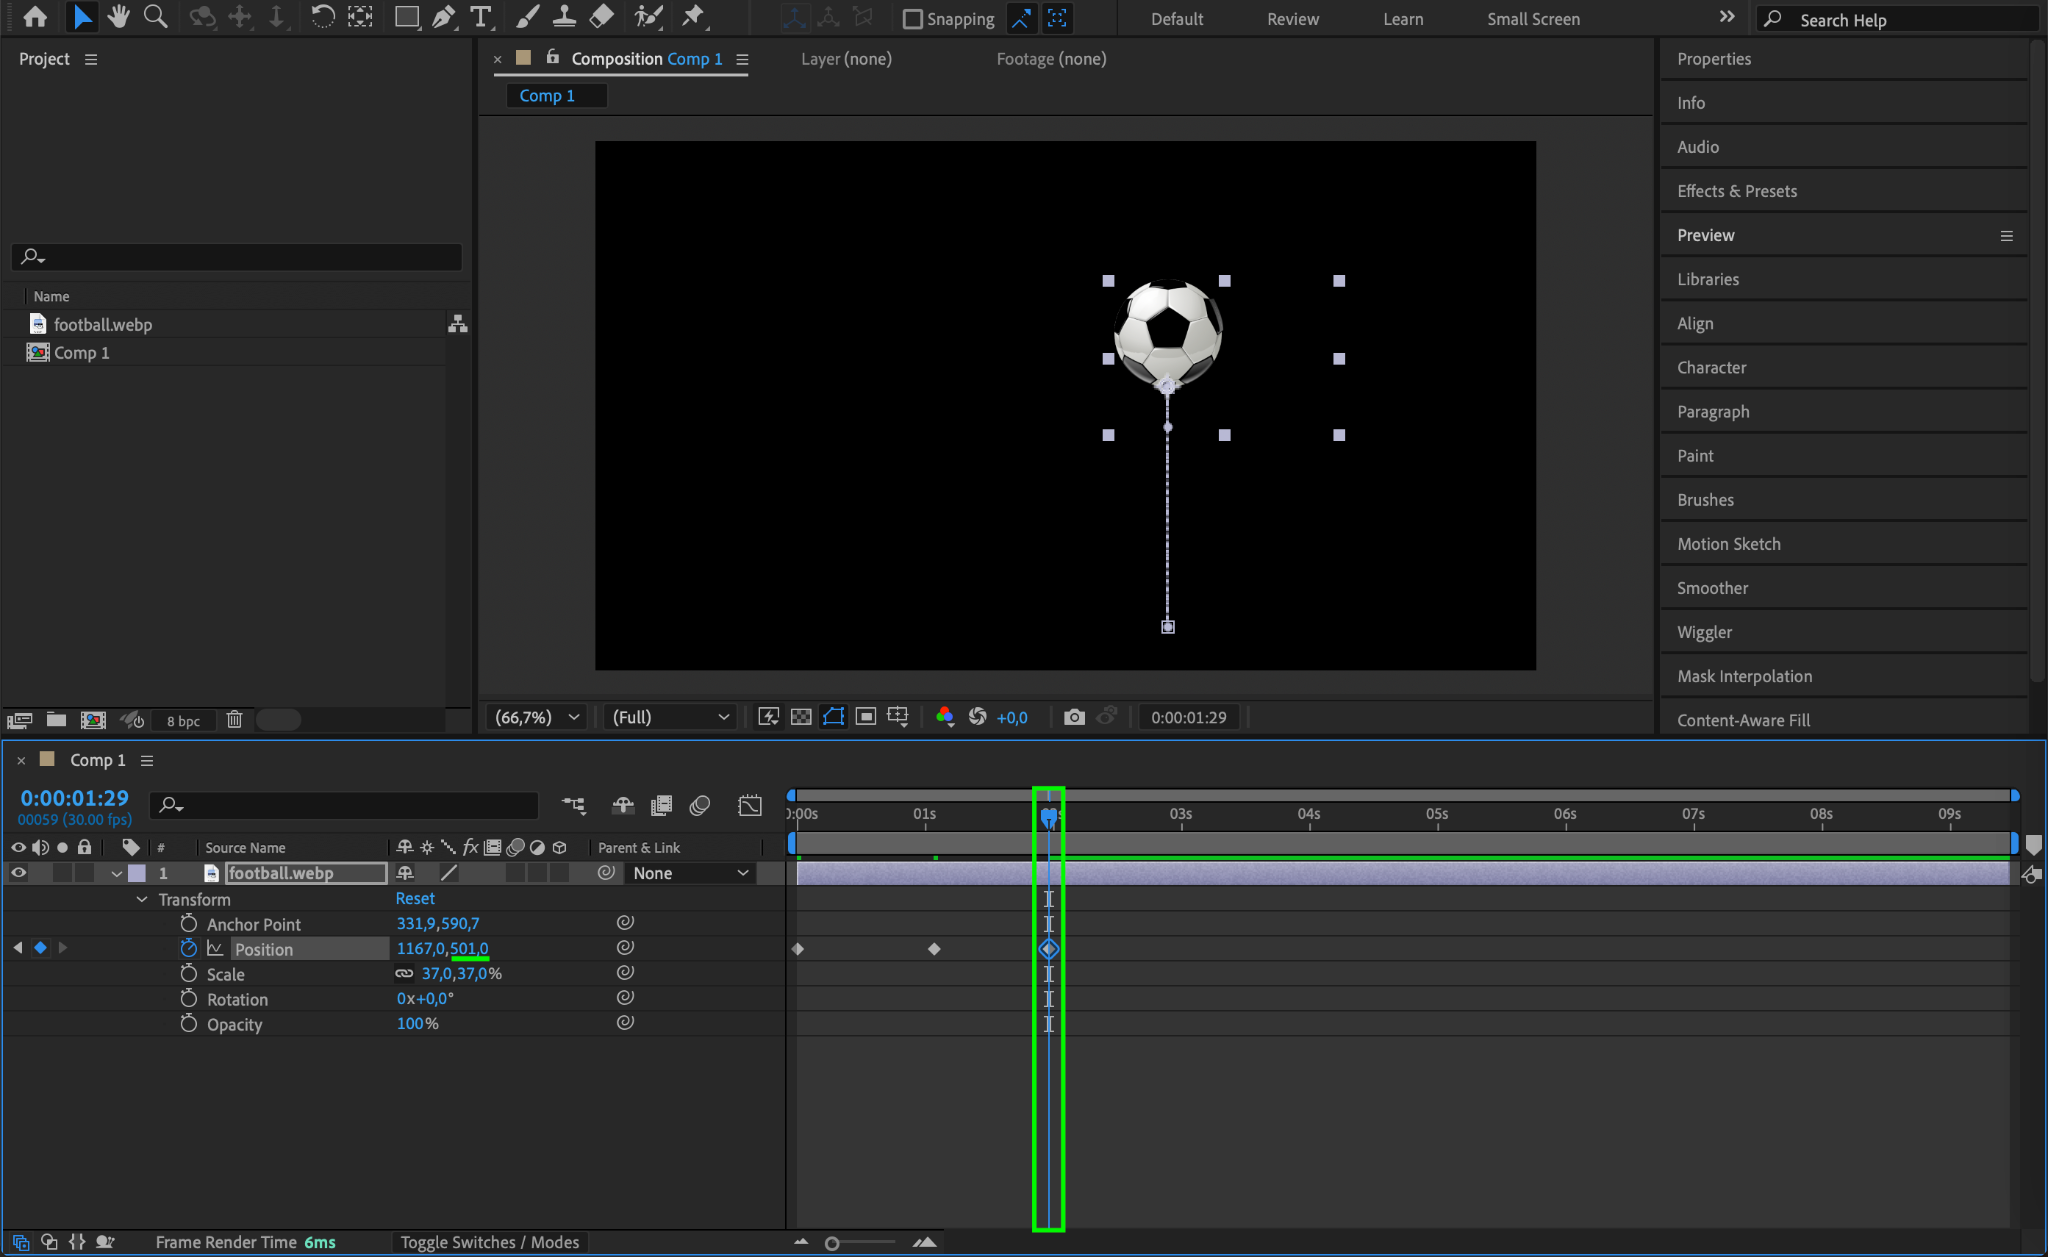
Task: Select the Puppet Pin tool
Action: (692, 17)
